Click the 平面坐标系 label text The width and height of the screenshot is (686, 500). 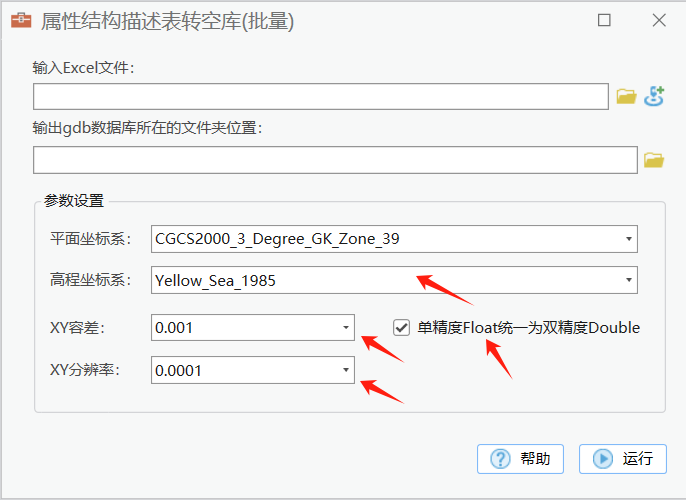coord(90,239)
